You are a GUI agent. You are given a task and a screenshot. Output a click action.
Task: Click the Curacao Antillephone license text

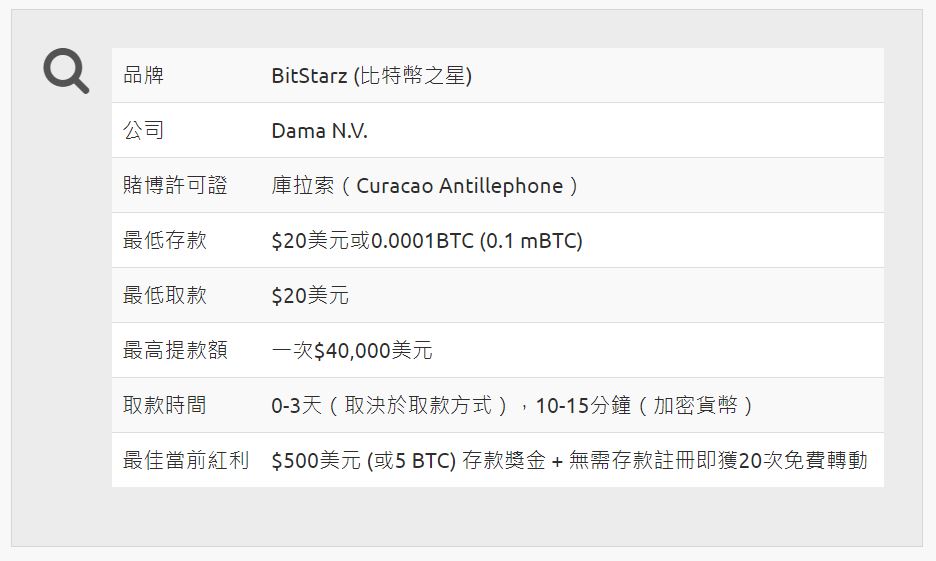459,186
